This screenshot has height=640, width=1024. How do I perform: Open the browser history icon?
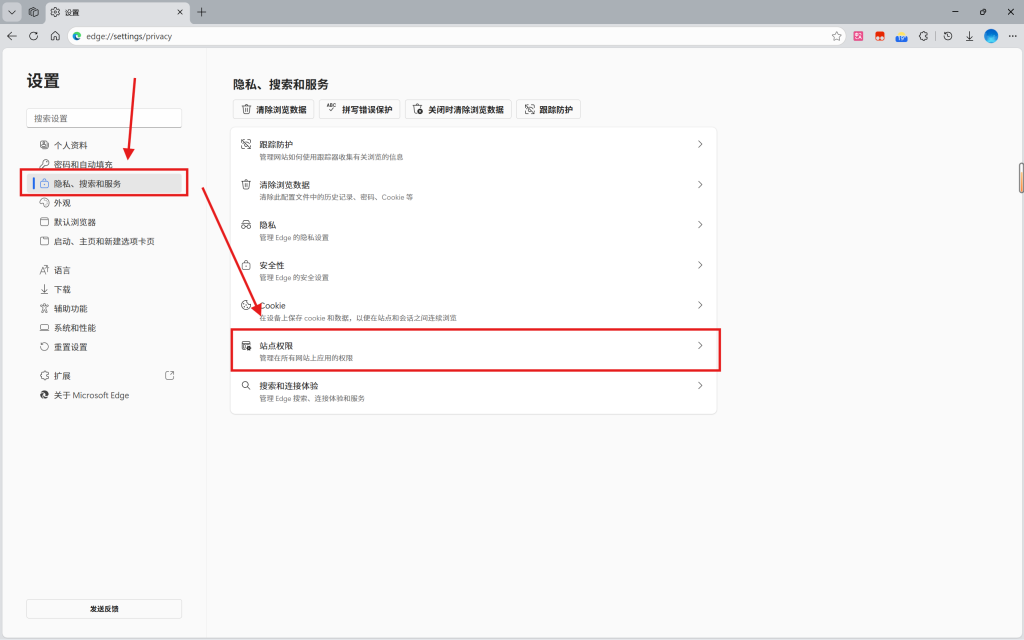[x=948, y=36]
